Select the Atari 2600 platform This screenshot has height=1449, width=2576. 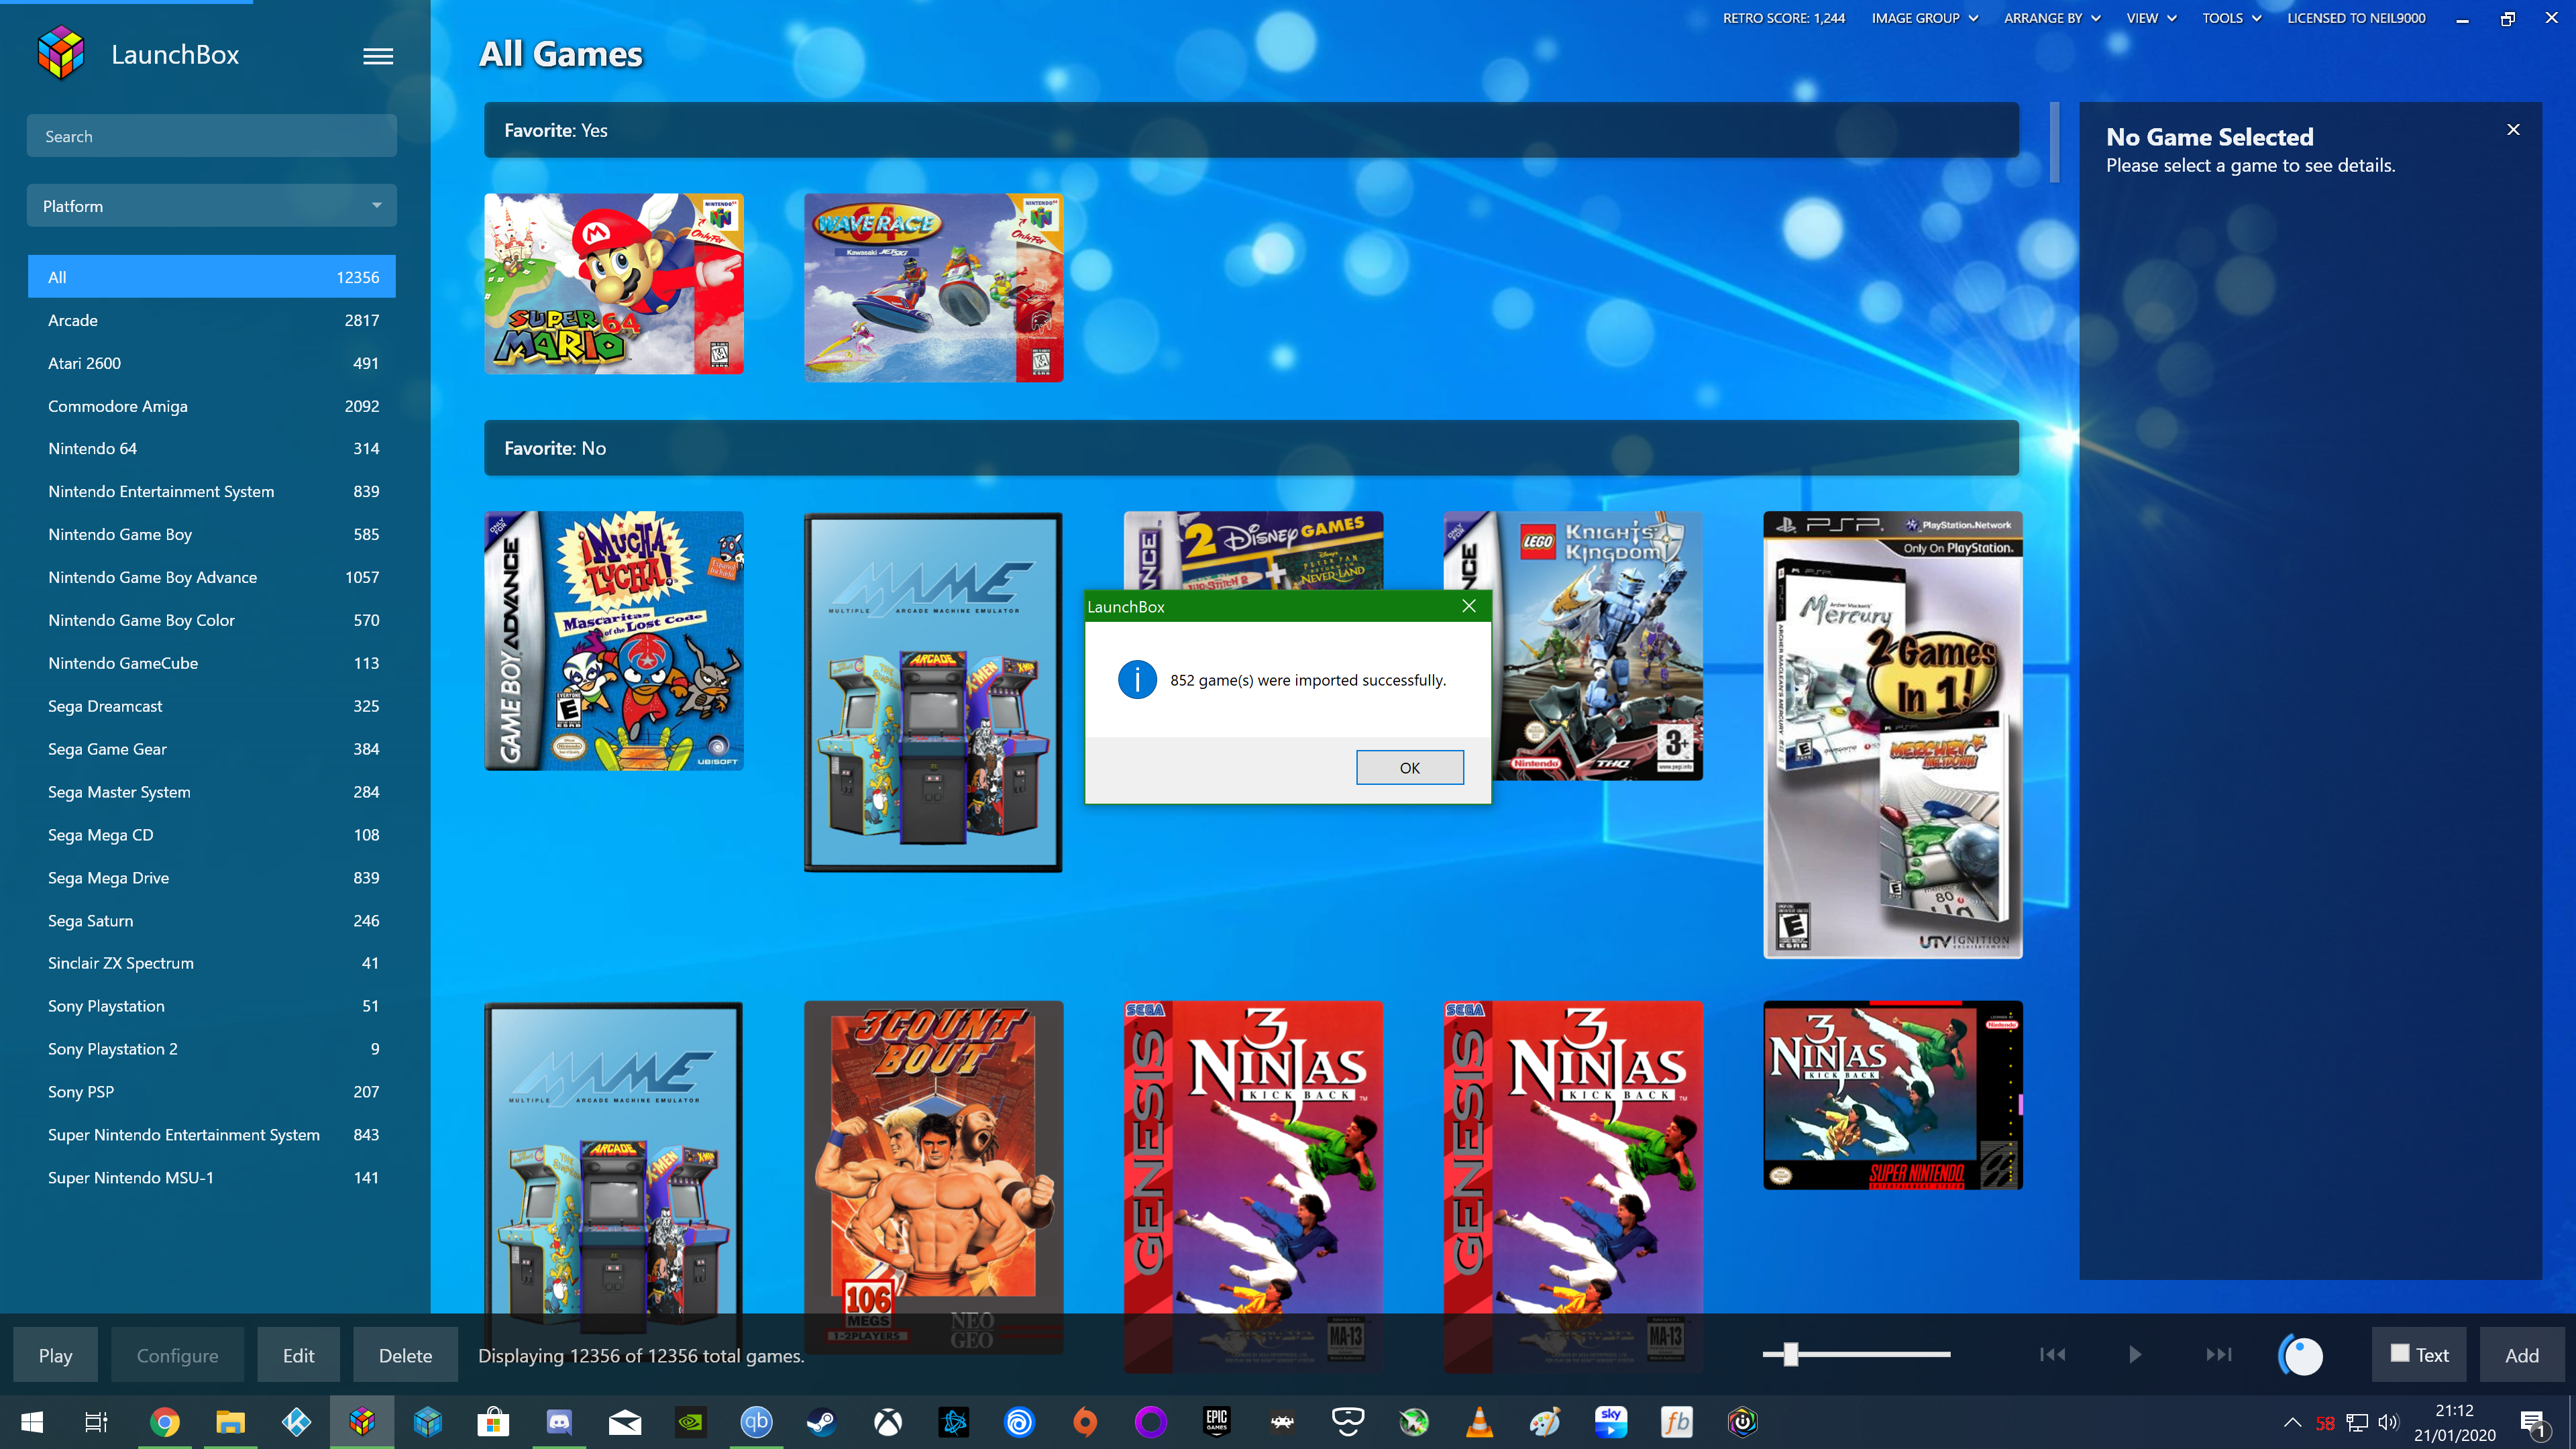[x=211, y=363]
